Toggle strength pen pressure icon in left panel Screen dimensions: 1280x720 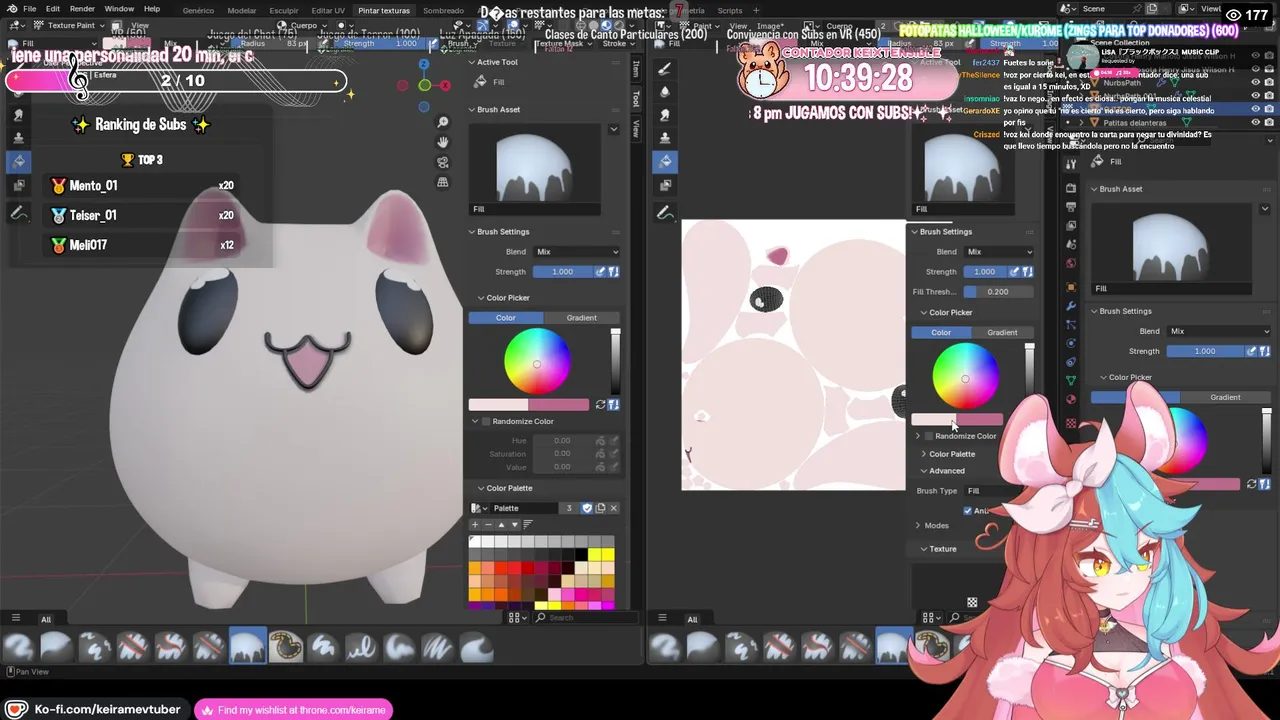coord(600,271)
